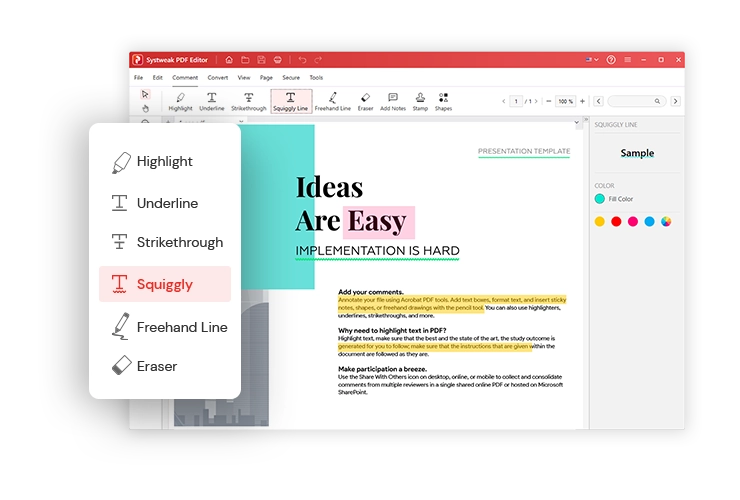Click the Sample preview text

[x=637, y=153]
